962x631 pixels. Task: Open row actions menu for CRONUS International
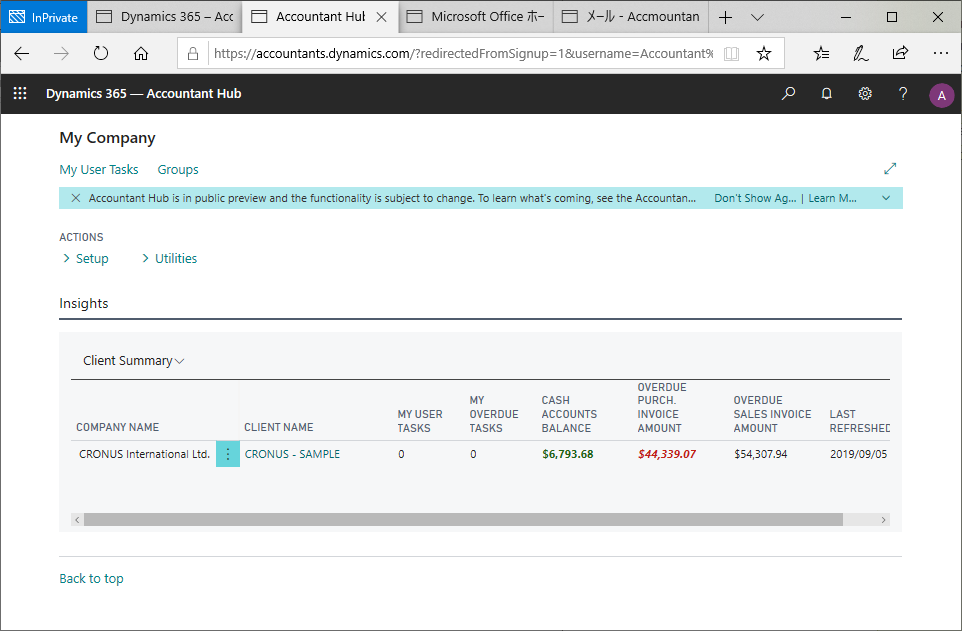click(228, 454)
